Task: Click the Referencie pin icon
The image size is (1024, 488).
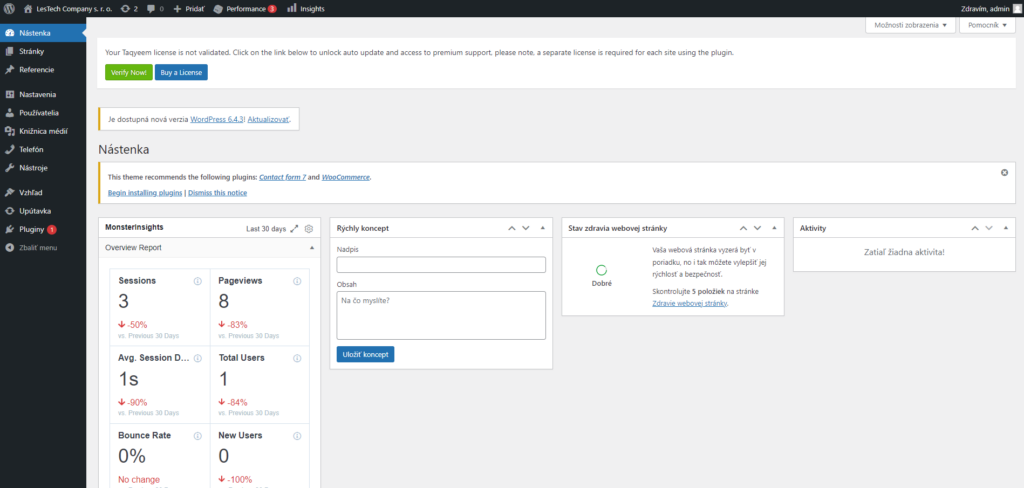Action: point(9,69)
